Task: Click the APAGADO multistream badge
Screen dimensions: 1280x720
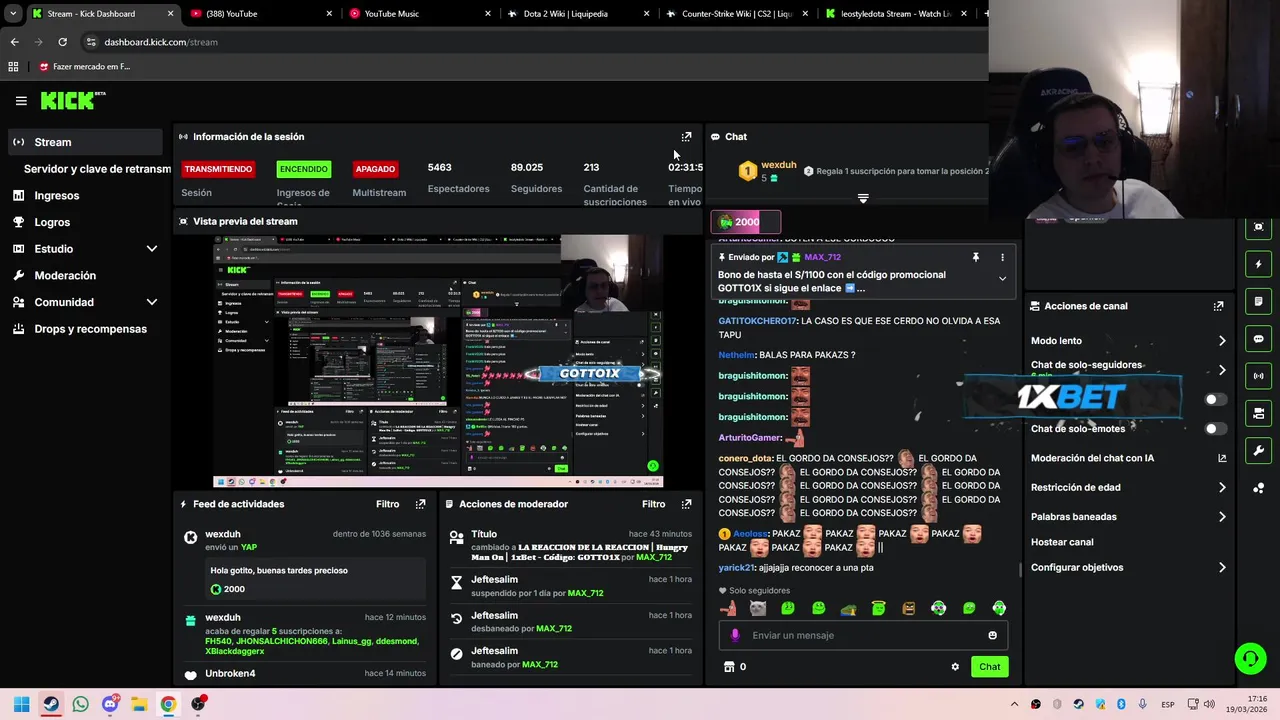Action: coord(375,169)
